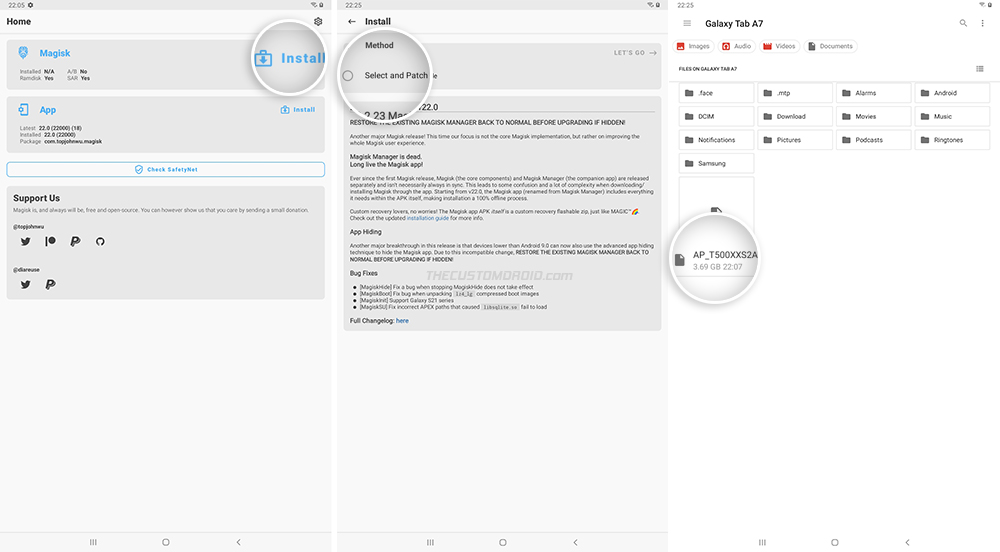
Task: Open the Podcasts folder
Action: point(873,140)
